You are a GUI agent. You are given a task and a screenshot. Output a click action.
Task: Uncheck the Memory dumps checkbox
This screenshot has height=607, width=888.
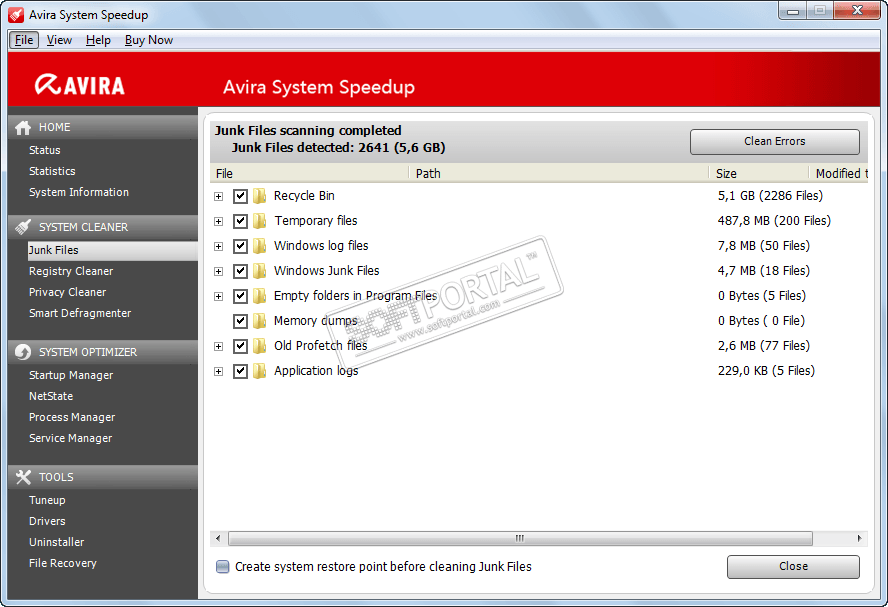tap(240, 321)
